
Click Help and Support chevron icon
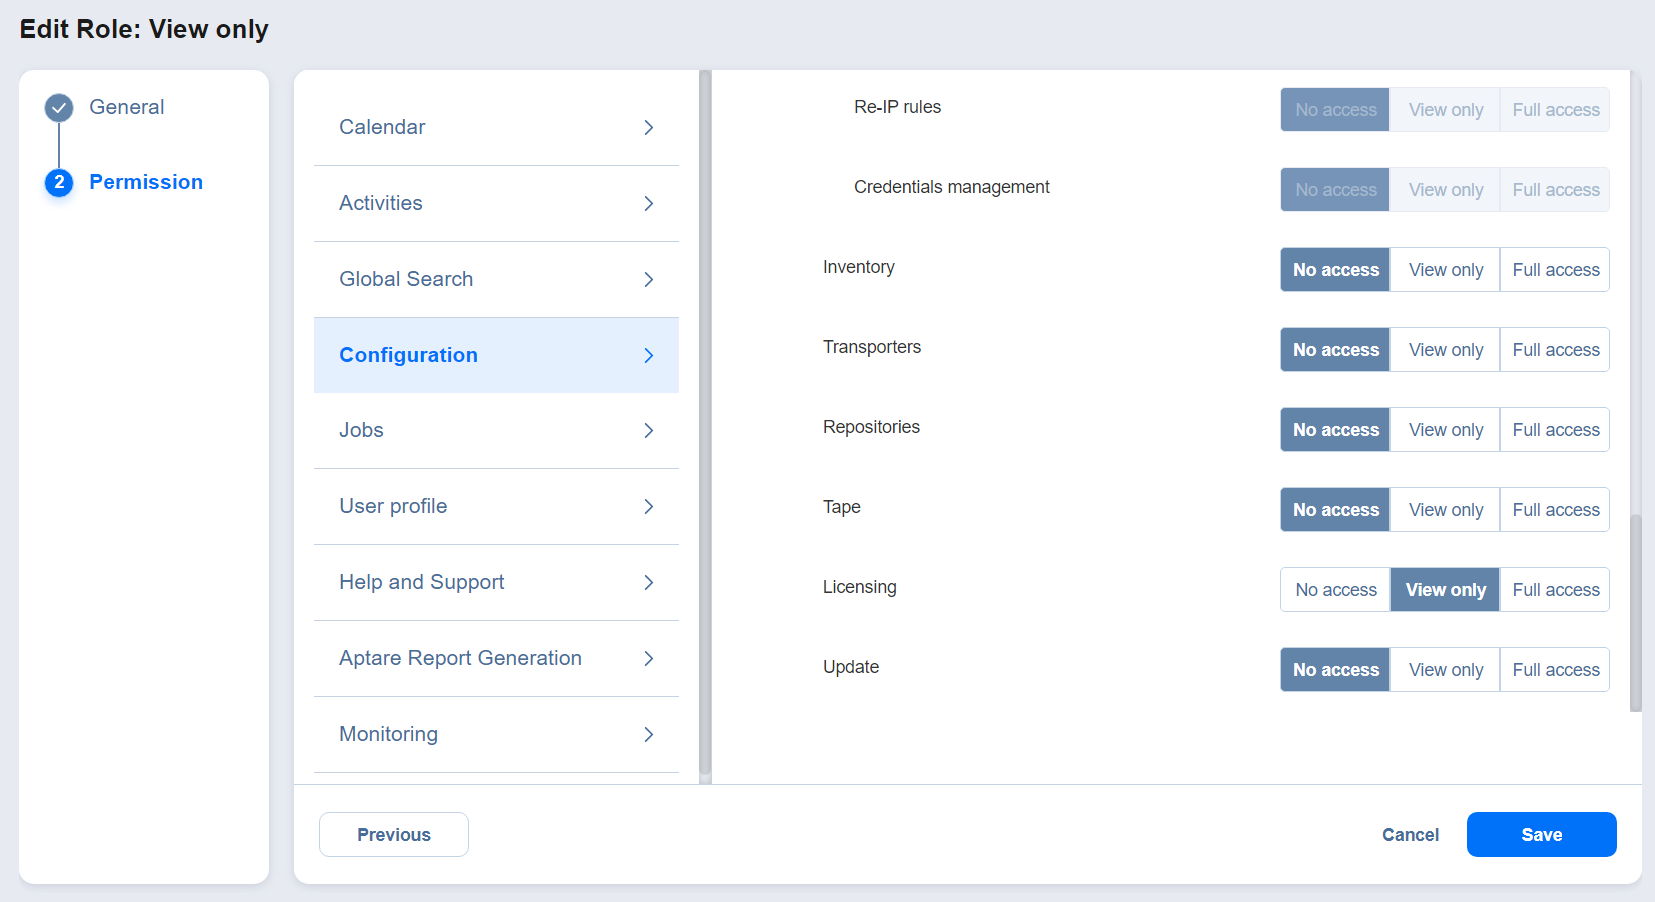point(649,582)
